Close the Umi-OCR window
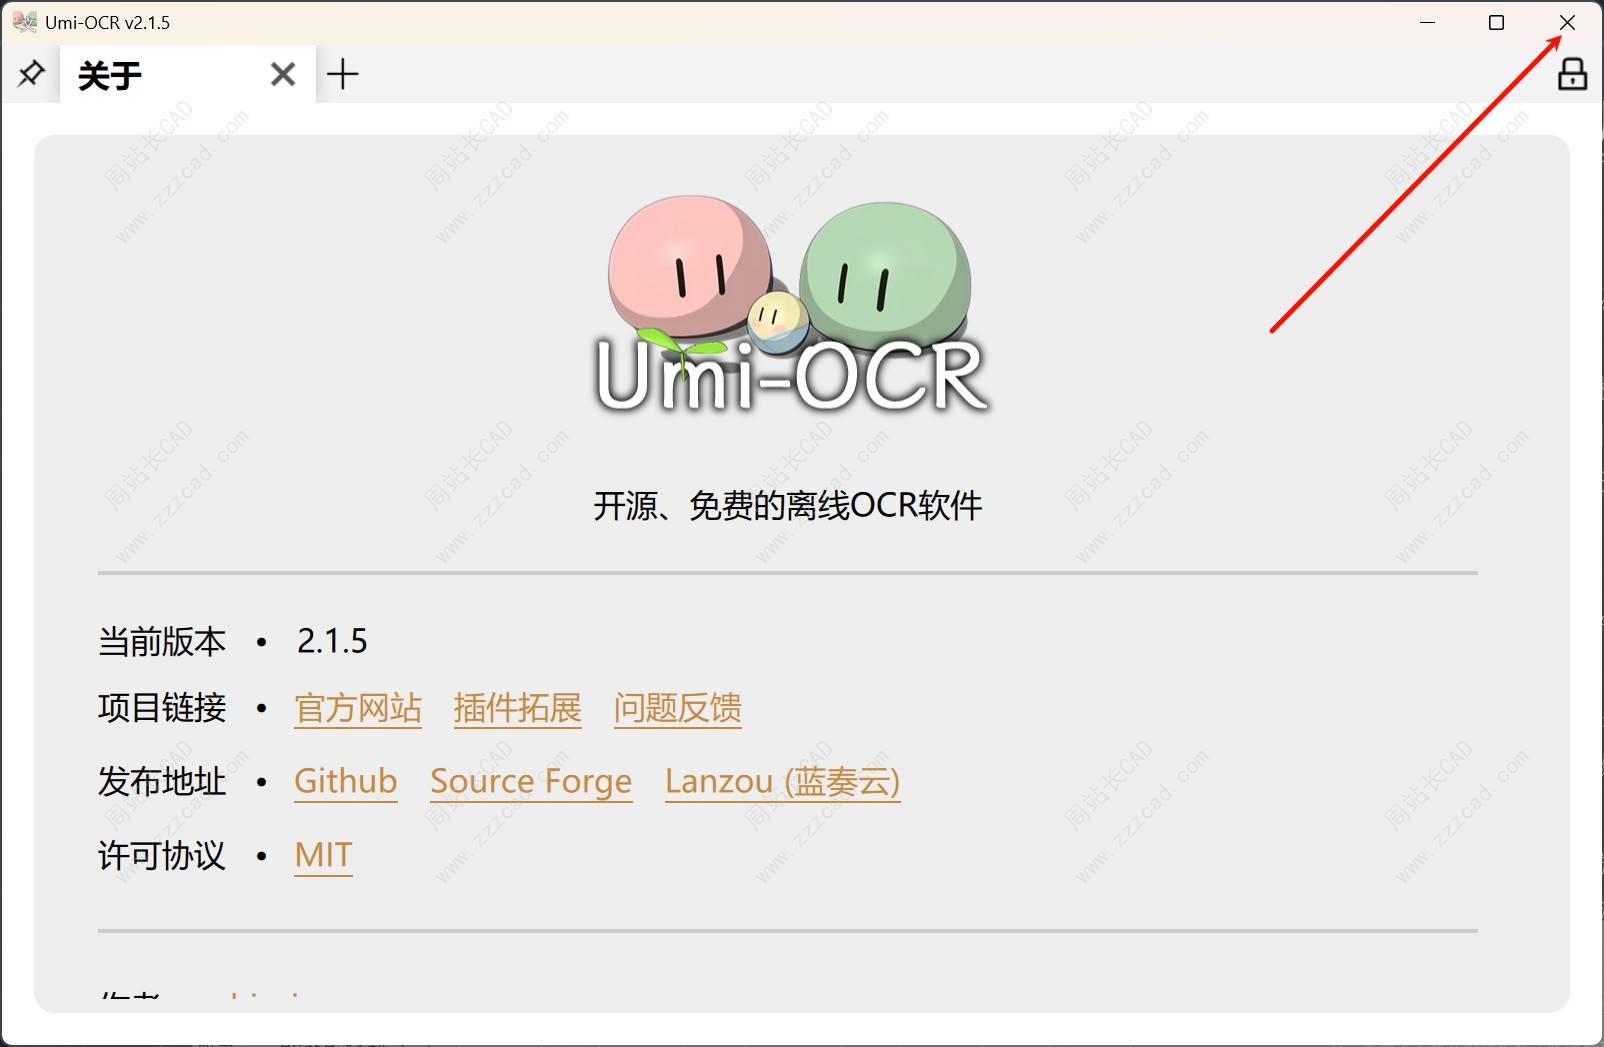 [x=1567, y=22]
